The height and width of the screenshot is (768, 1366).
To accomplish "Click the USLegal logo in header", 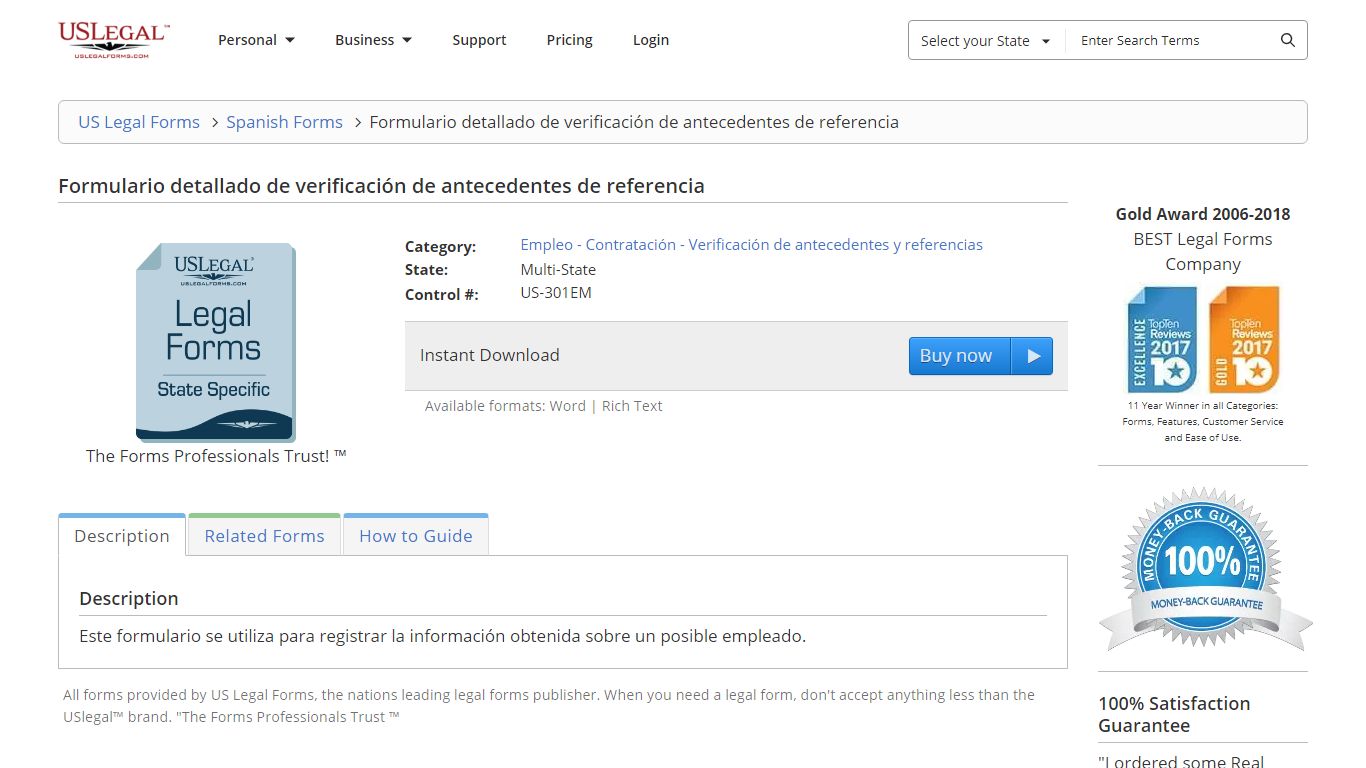I will 113,40.
